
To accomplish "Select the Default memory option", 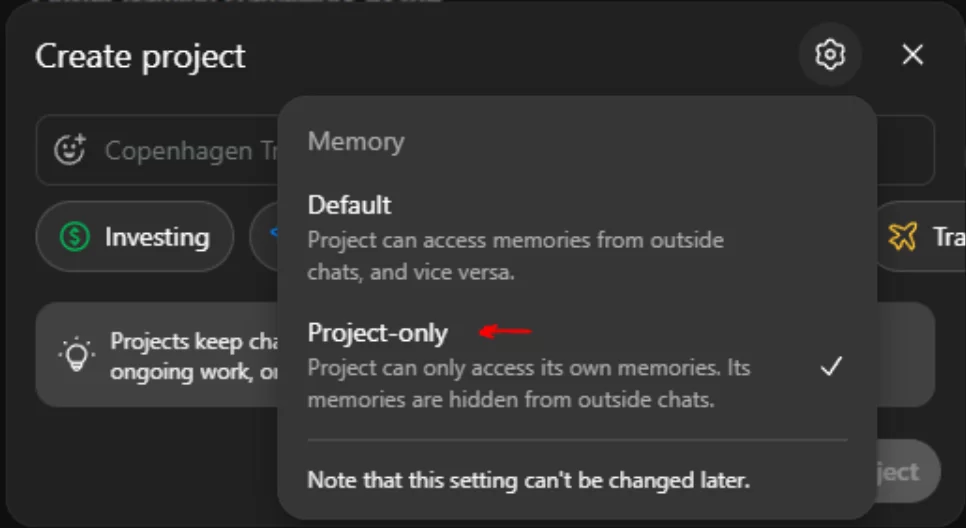I will 349,205.
